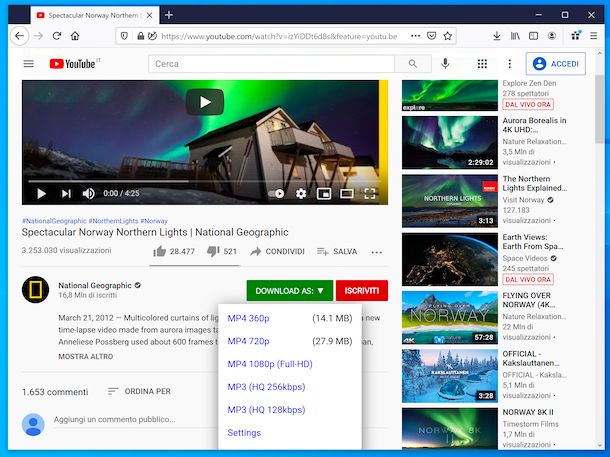
Task: Open YouTube apps grid icon
Action: [x=482, y=64]
